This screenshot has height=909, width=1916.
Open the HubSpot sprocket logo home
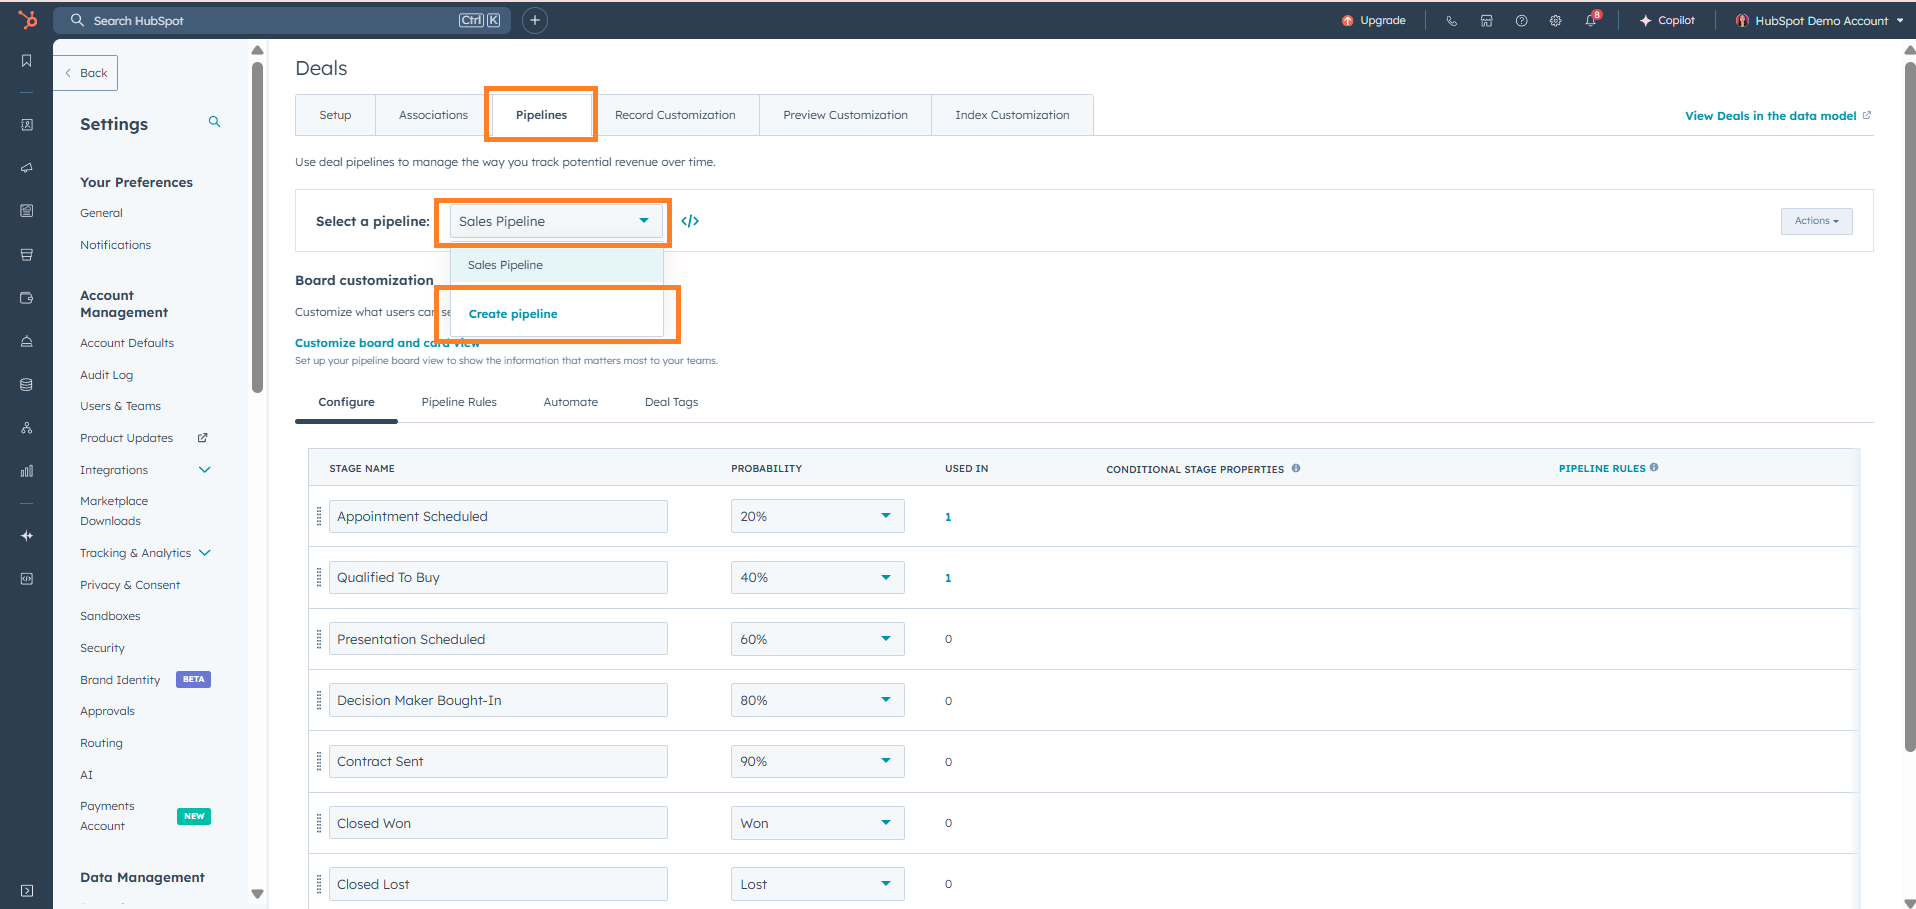point(27,19)
